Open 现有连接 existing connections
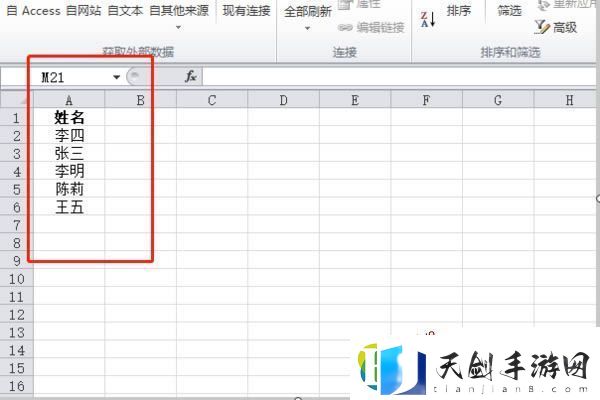The image size is (600, 400). [x=246, y=11]
